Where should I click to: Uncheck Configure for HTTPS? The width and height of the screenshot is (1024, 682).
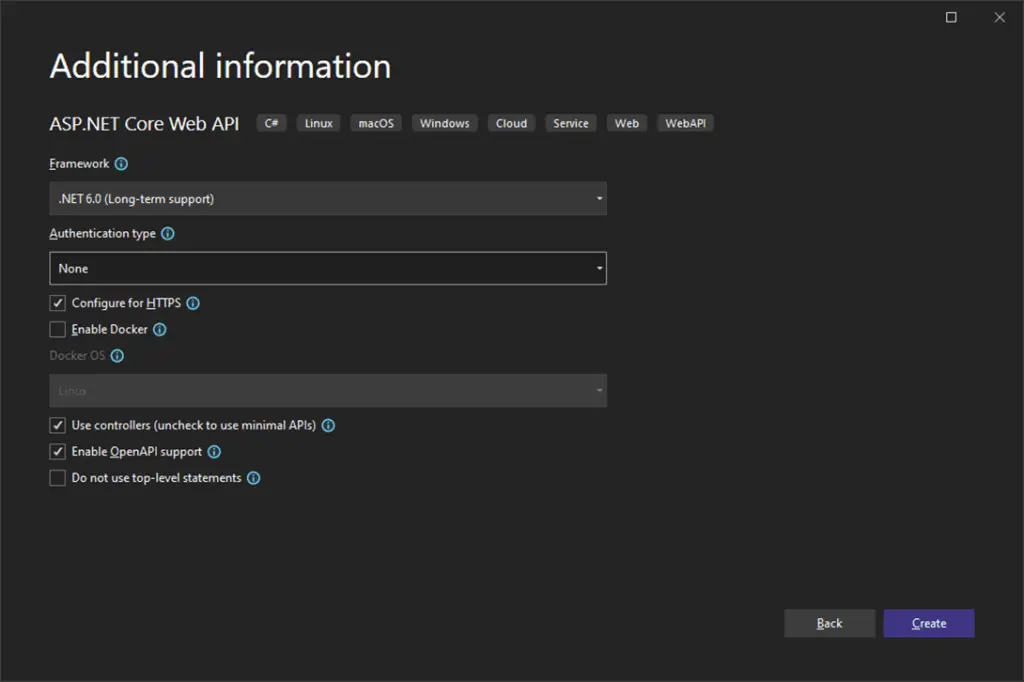tap(57, 303)
